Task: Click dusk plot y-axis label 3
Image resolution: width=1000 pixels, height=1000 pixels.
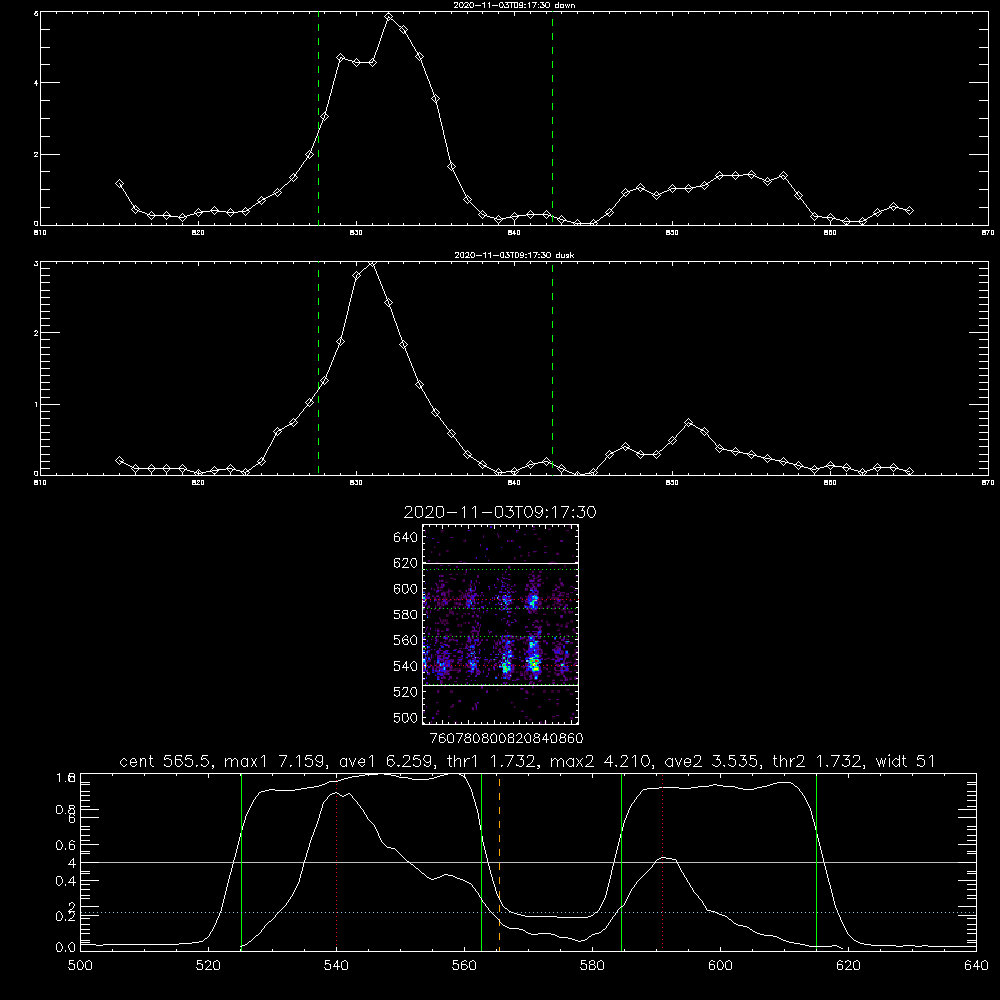Action: coord(36,263)
